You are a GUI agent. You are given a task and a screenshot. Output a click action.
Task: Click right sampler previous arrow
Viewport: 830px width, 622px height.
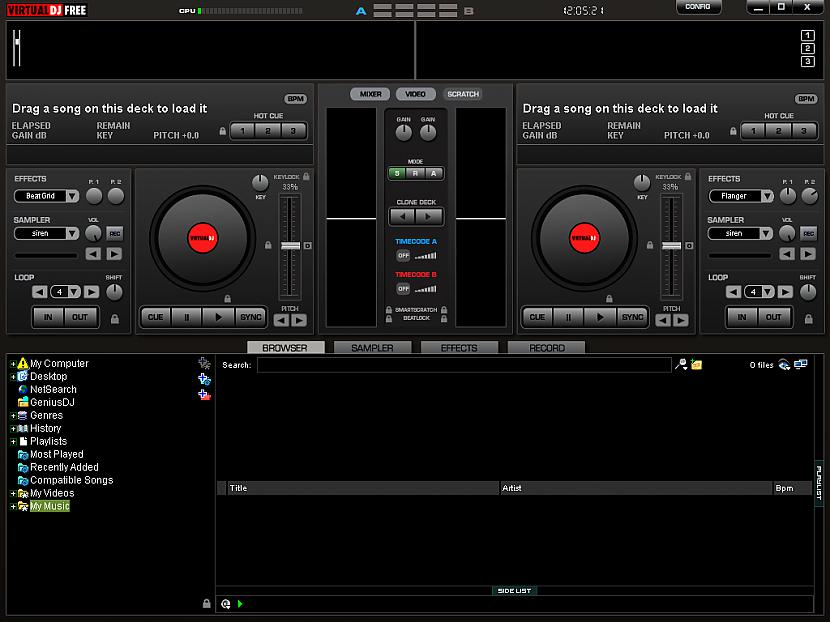coord(787,254)
